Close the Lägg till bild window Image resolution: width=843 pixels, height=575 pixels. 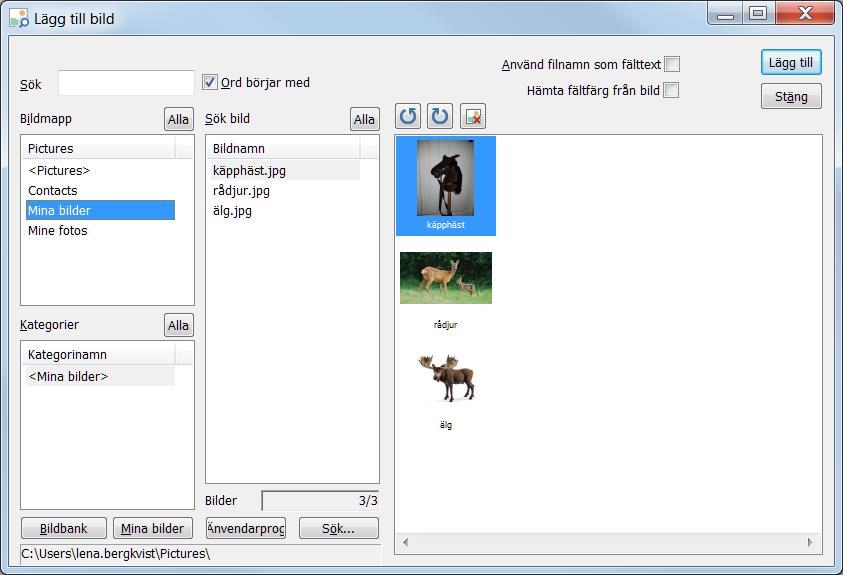(805, 13)
